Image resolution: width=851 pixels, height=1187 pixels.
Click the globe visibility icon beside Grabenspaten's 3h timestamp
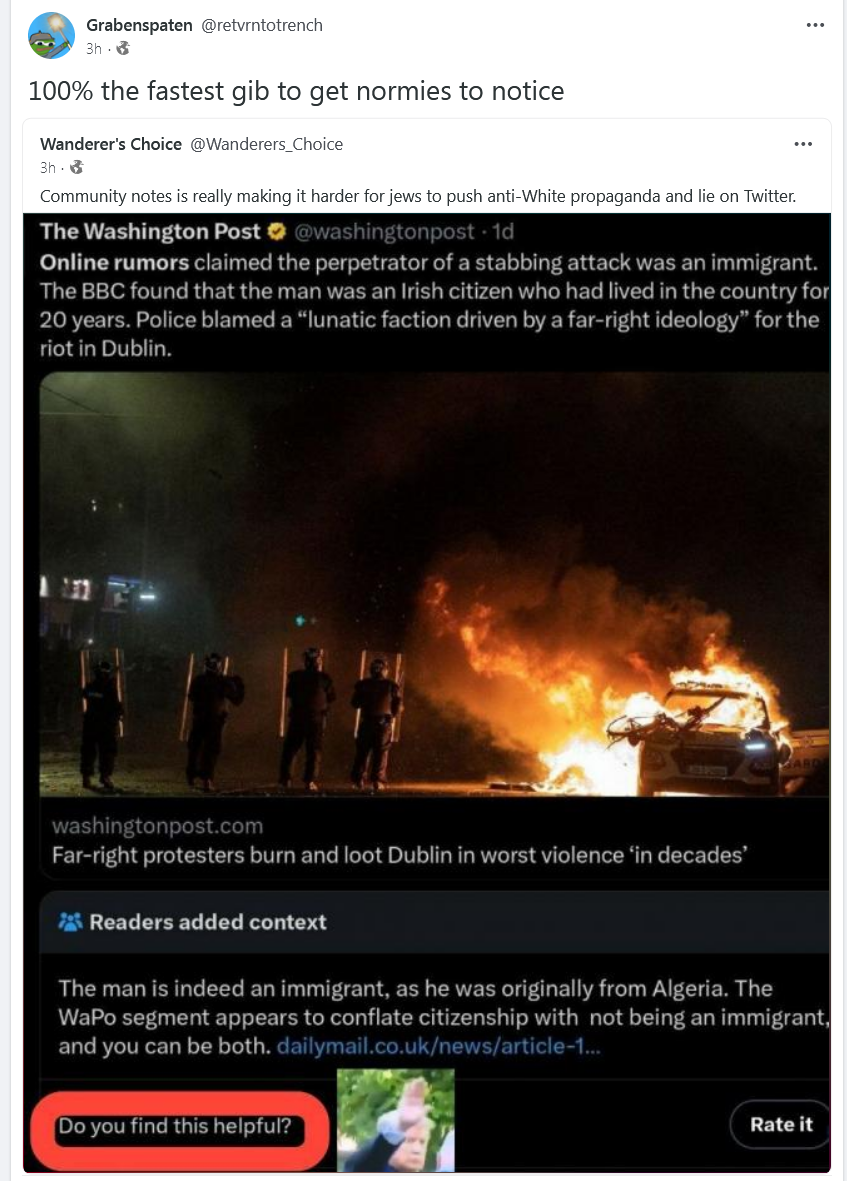pyautogui.click(x=123, y=48)
